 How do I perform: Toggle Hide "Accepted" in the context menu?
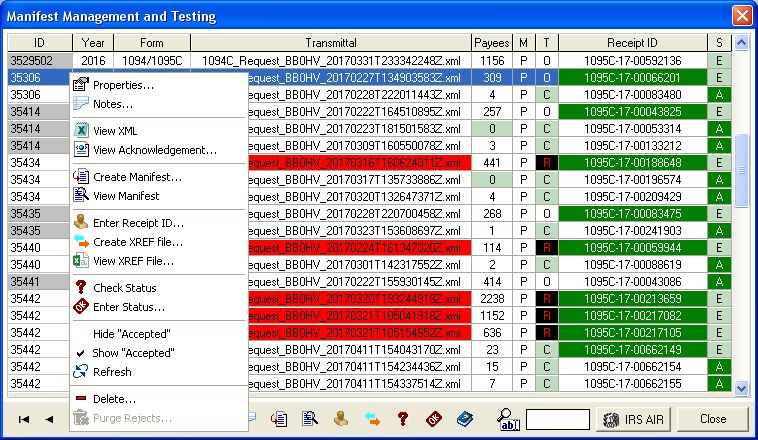tap(132, 334)
